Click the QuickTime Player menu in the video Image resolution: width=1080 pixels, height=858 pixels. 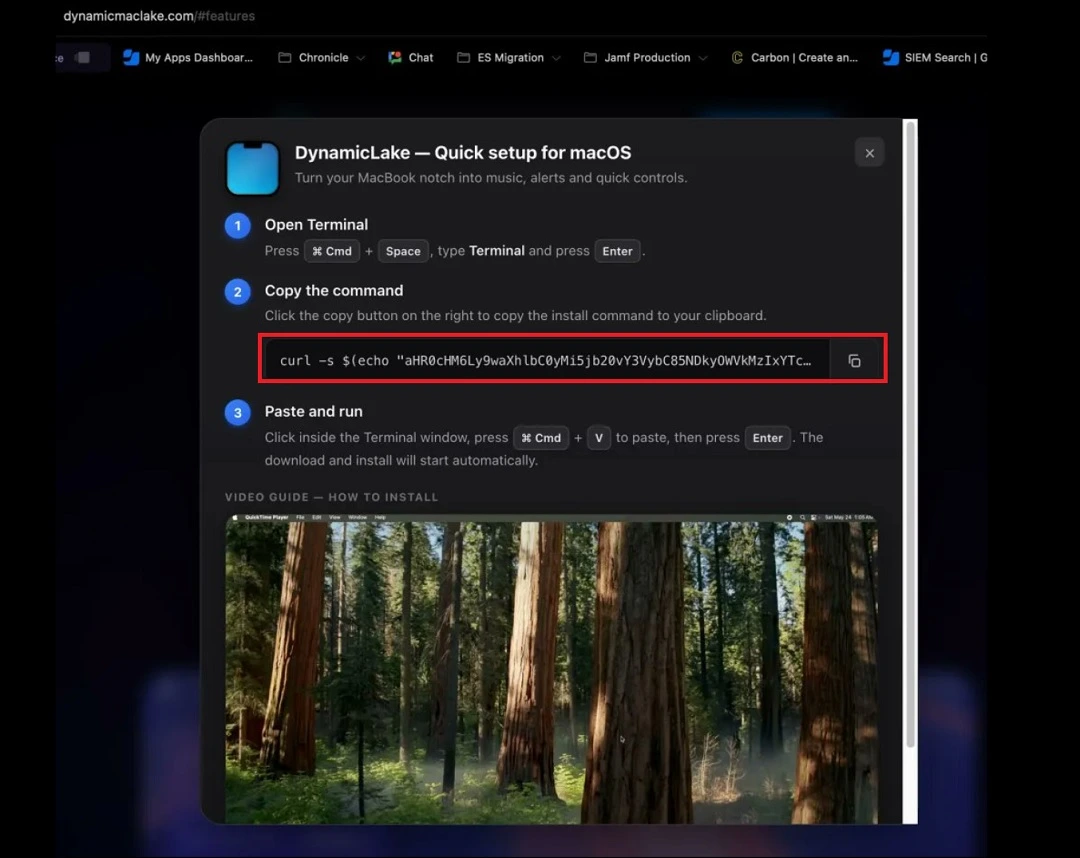(267, 517)
